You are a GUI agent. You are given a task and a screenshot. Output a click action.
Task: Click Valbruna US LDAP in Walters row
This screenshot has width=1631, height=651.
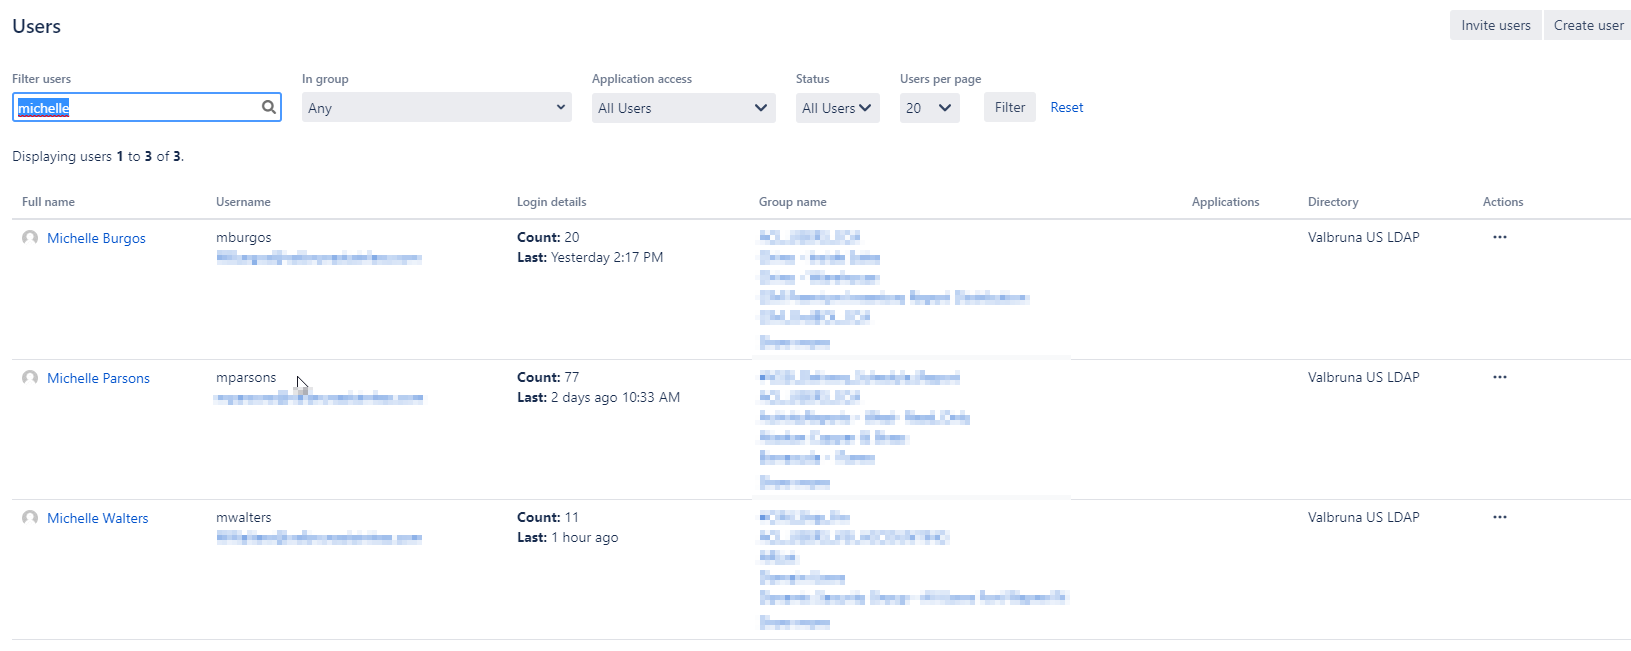pyautogui.click(x=1364, y=517)
